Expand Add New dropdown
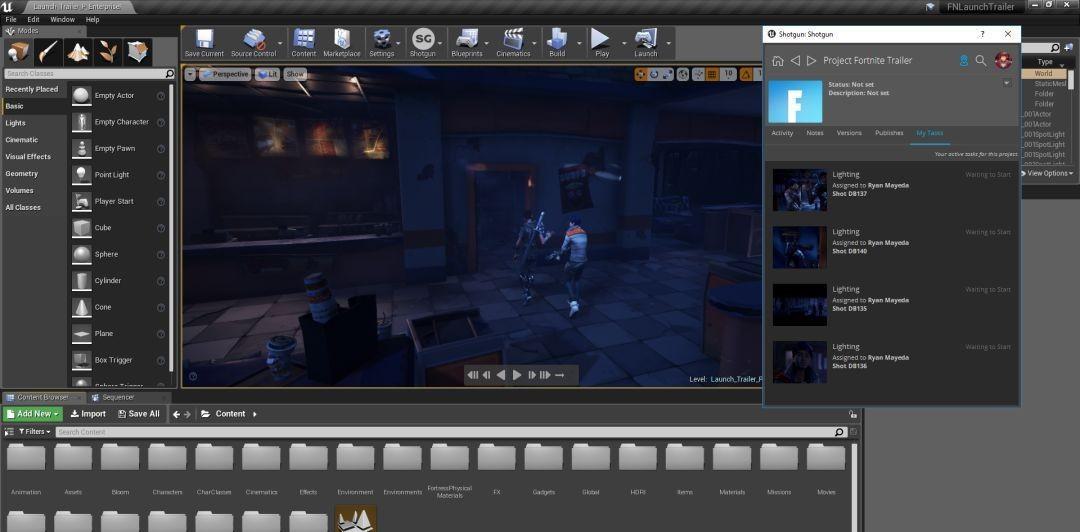 33,414
